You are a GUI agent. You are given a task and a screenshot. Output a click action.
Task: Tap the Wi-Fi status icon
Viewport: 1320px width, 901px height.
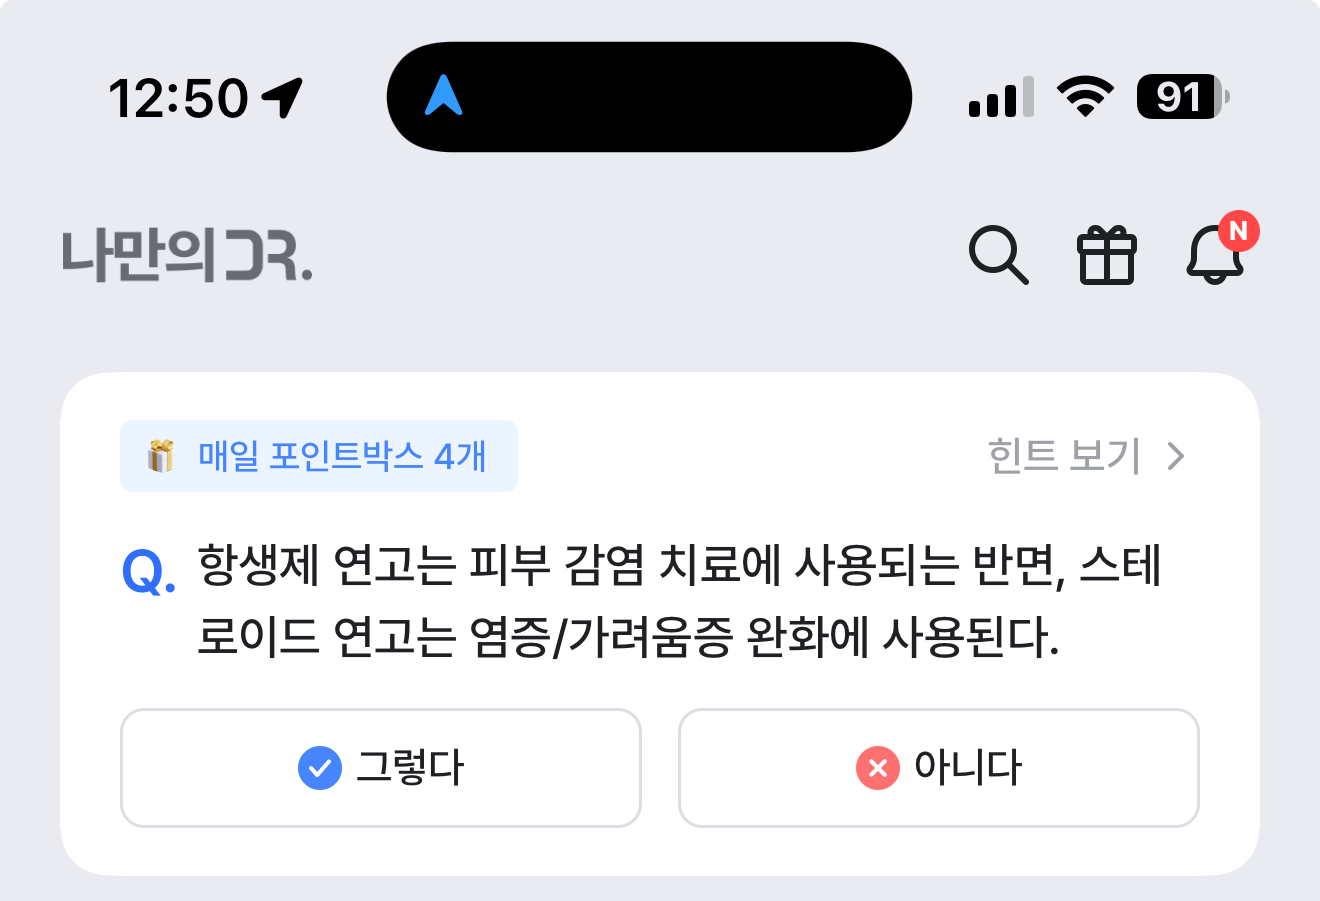1086,97
